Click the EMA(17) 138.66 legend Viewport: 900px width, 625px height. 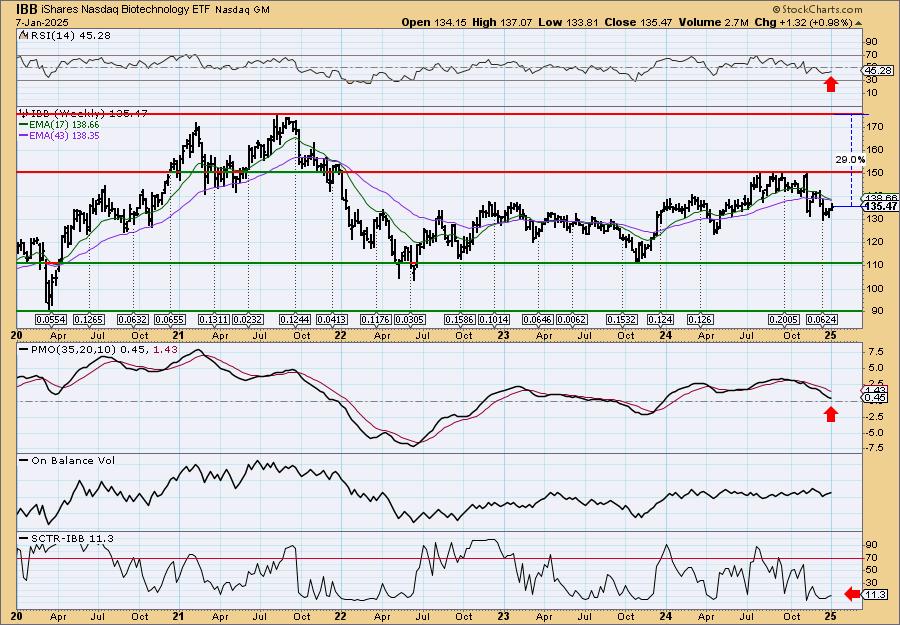65,125
